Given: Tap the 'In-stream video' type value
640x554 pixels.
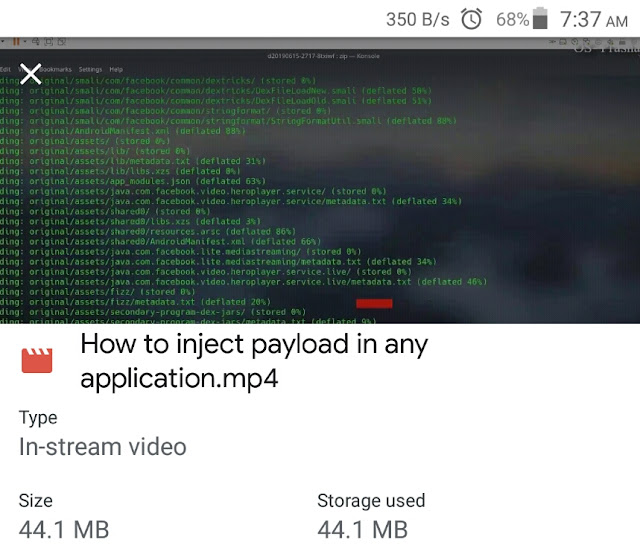Looking at the screenshot, I should click(102, 447).
